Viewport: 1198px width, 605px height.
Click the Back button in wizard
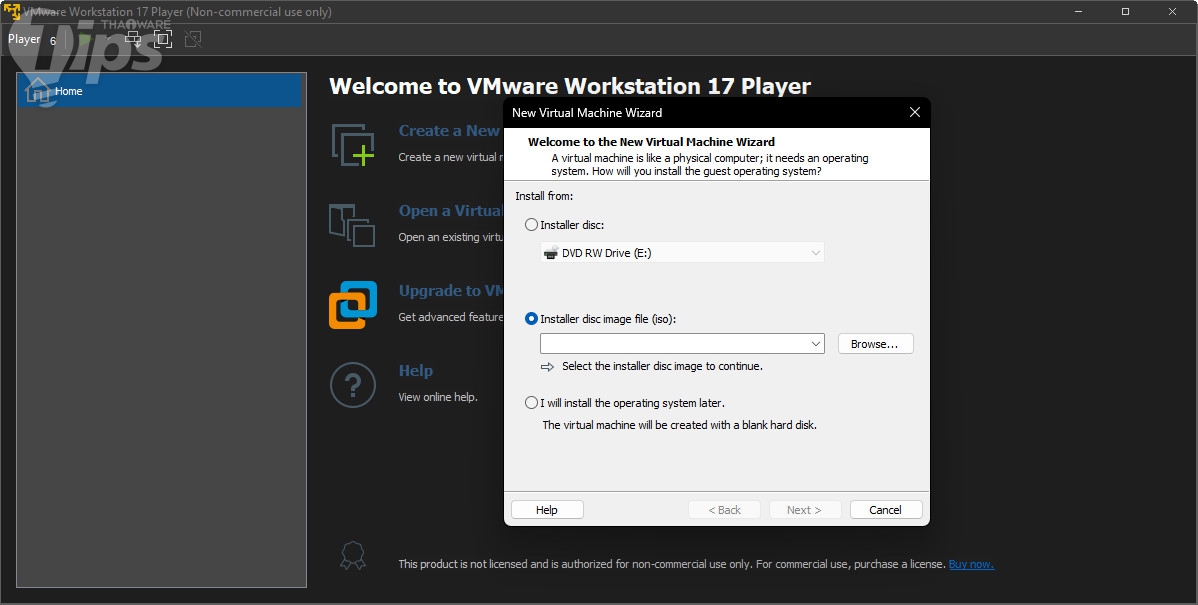(x=724, y=510)
